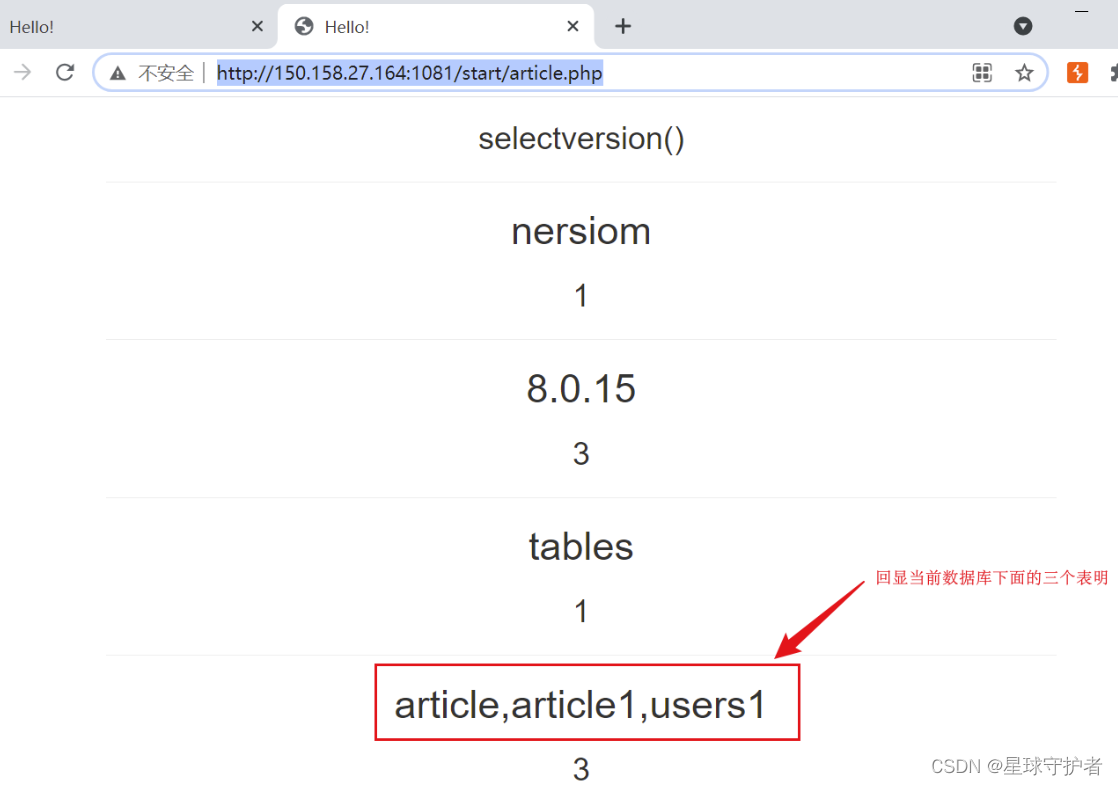1118x785 pixels.
Task: Minimize the browser window
Action: click(1081, 11)
